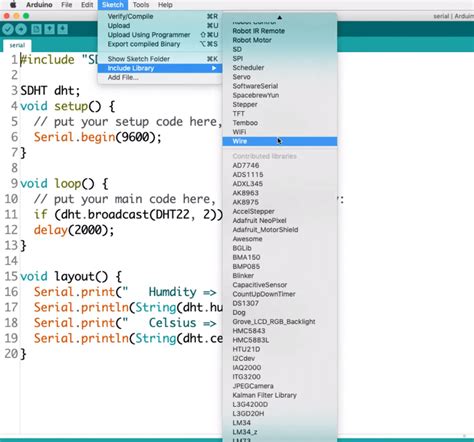Include the SD library
474x442 pixels.
pos(280,49)
